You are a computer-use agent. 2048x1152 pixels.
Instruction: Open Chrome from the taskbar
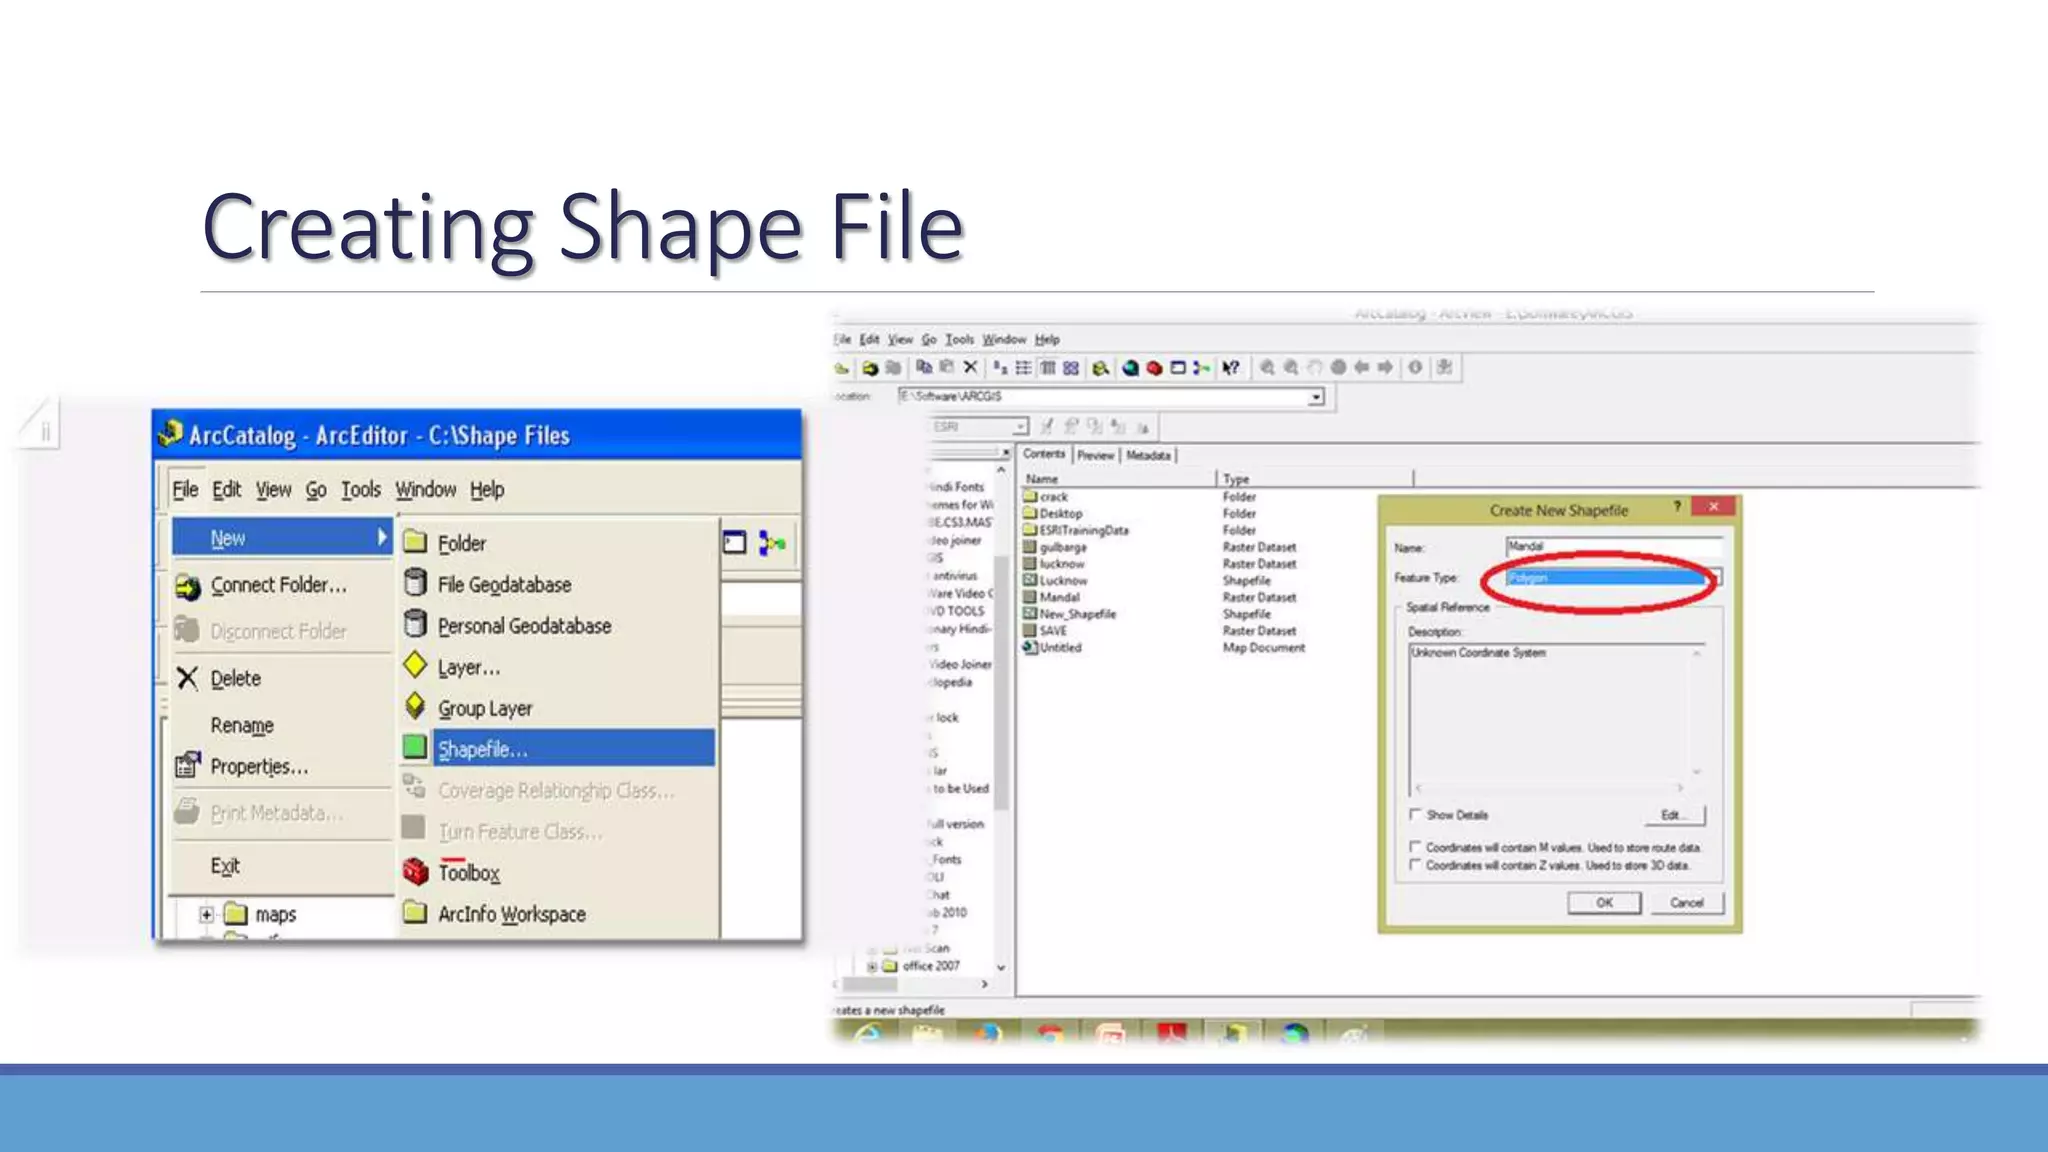[1049, 1034]
